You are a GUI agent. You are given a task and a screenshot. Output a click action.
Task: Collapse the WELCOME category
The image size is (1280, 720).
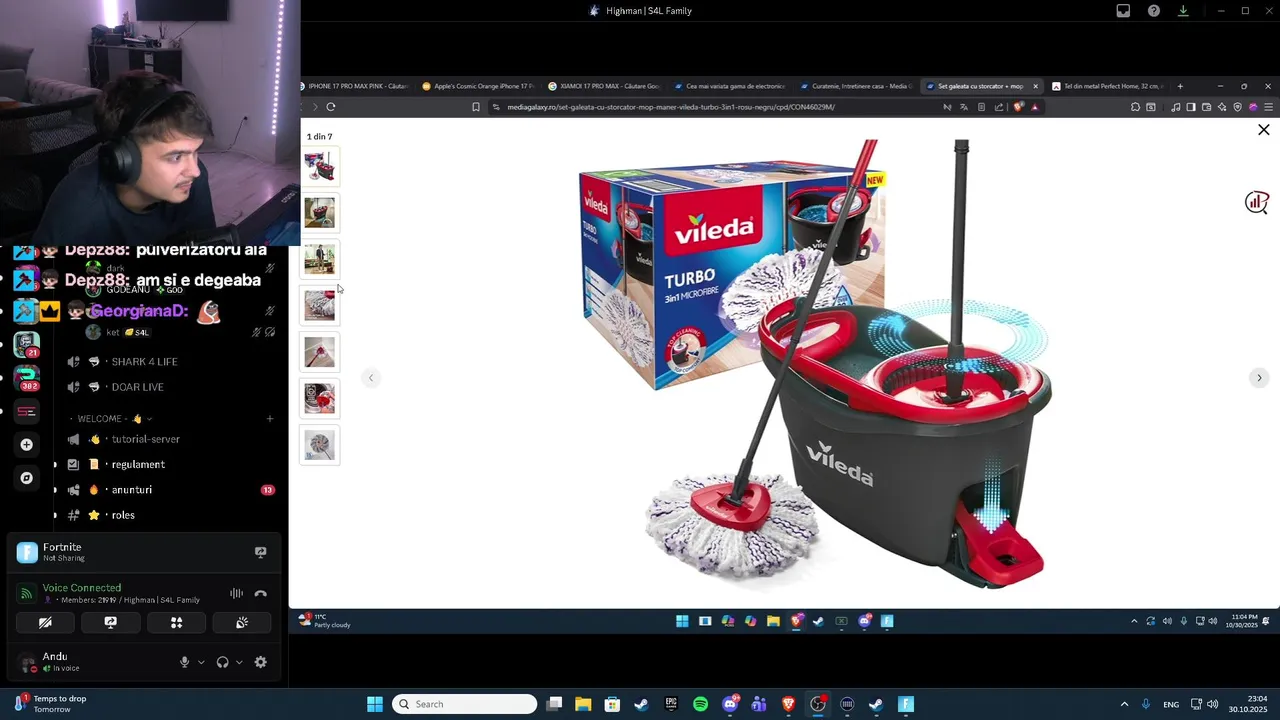[112, 419]
